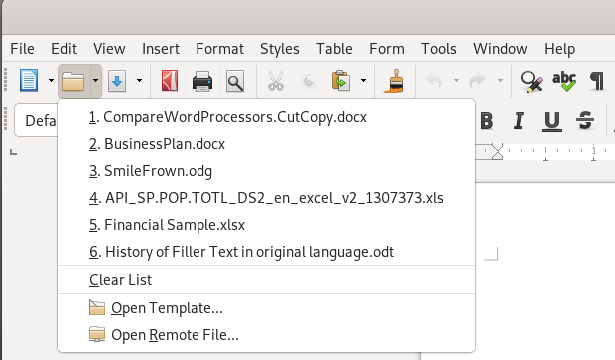615x360 pixels.
Task: Click the Open folder toolbar icon
Action: click(73, 81)
